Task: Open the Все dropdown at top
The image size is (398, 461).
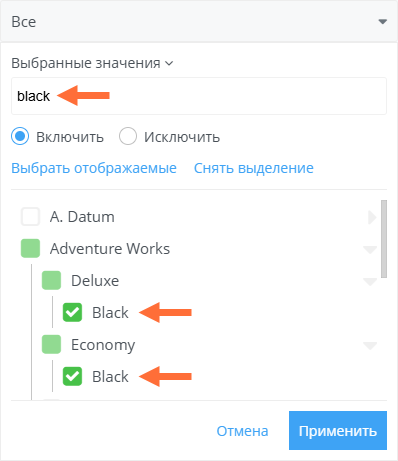Action: tap(199, 21)
